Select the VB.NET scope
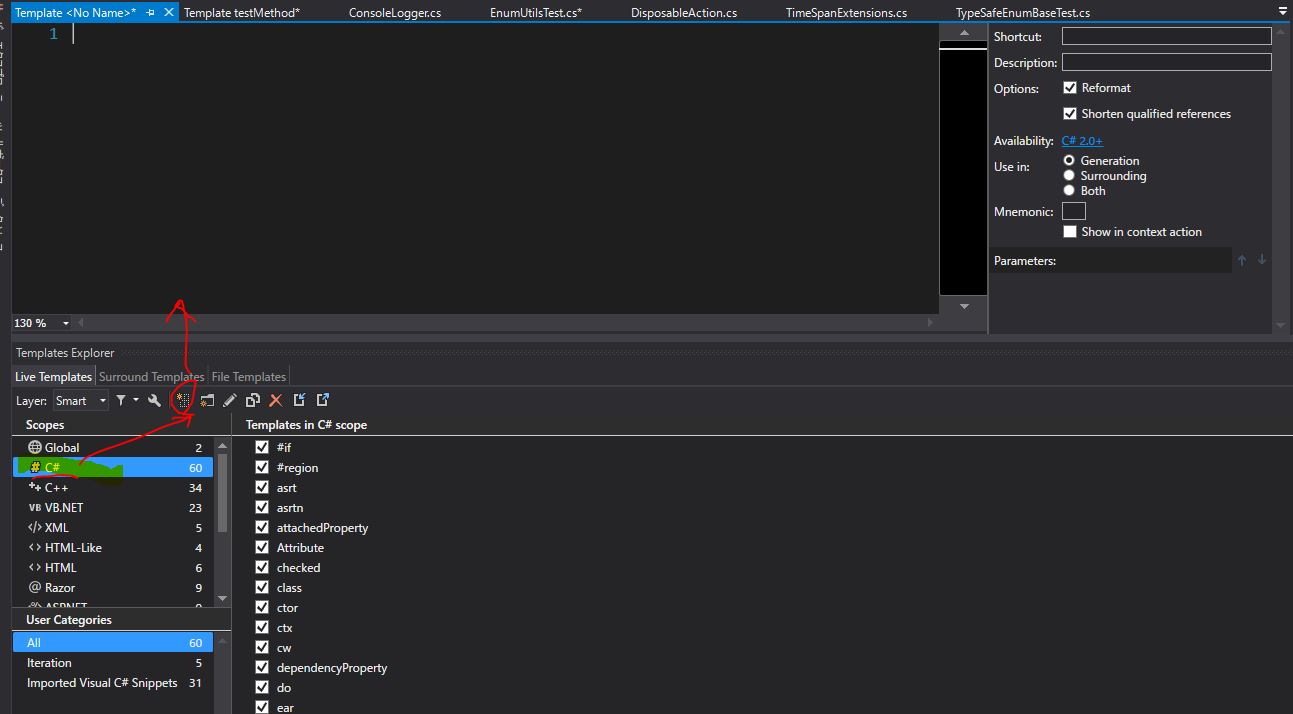The height and width of the screenshot is (714, 1293). tap(63, 508)
